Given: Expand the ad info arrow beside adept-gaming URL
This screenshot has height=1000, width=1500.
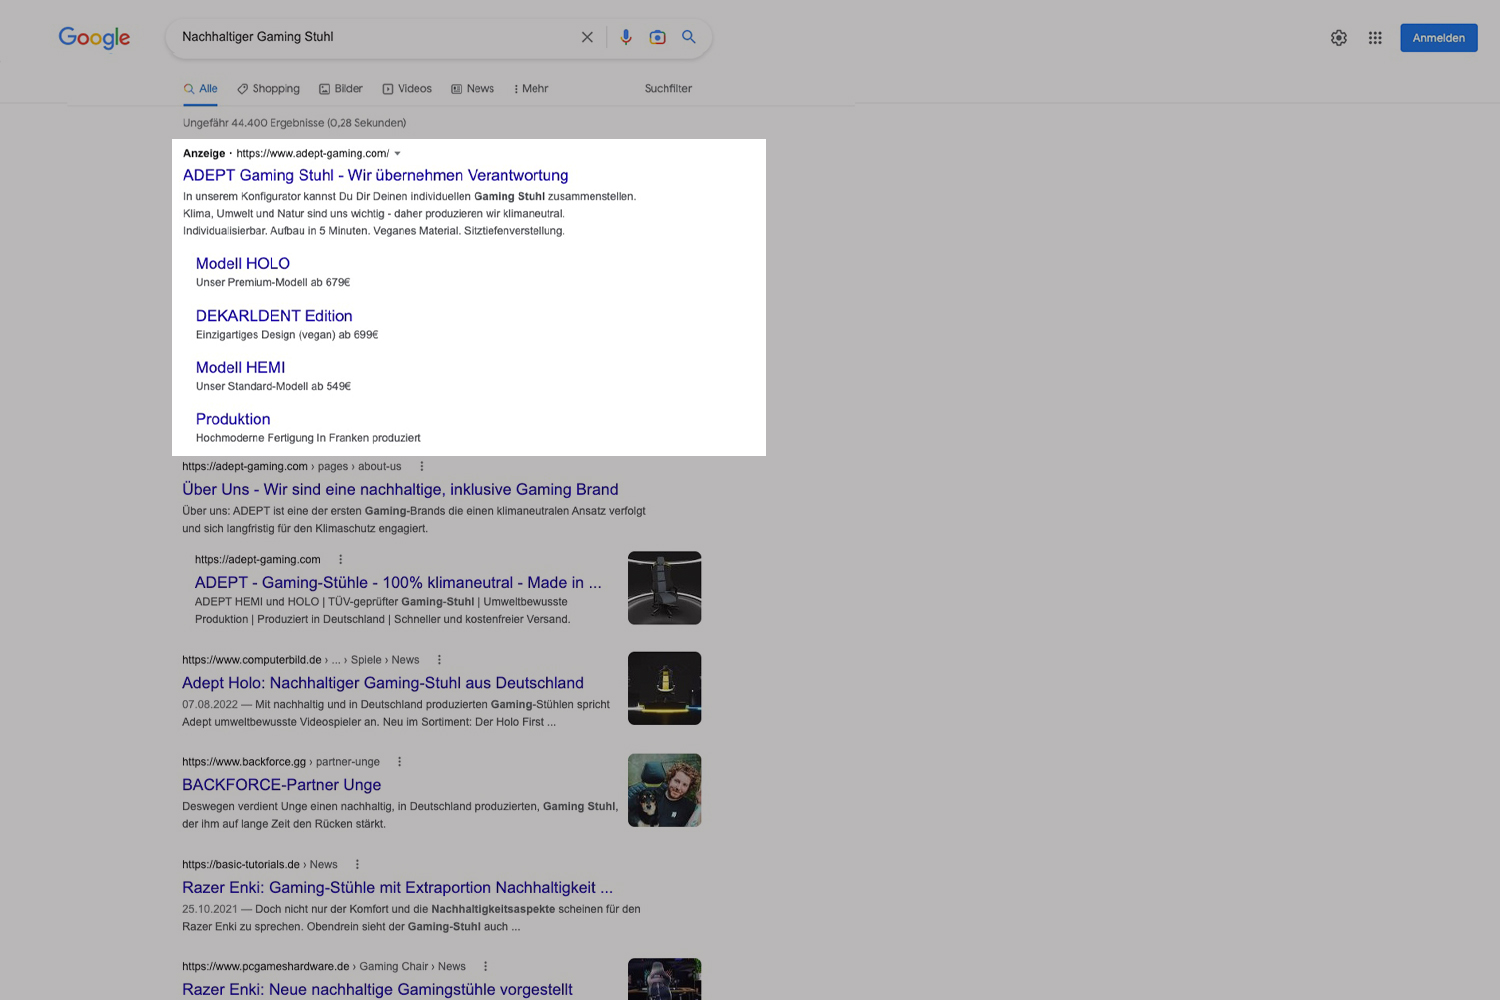Looking at the screenshot, I should pyautogui.click(x=397, y=154).
